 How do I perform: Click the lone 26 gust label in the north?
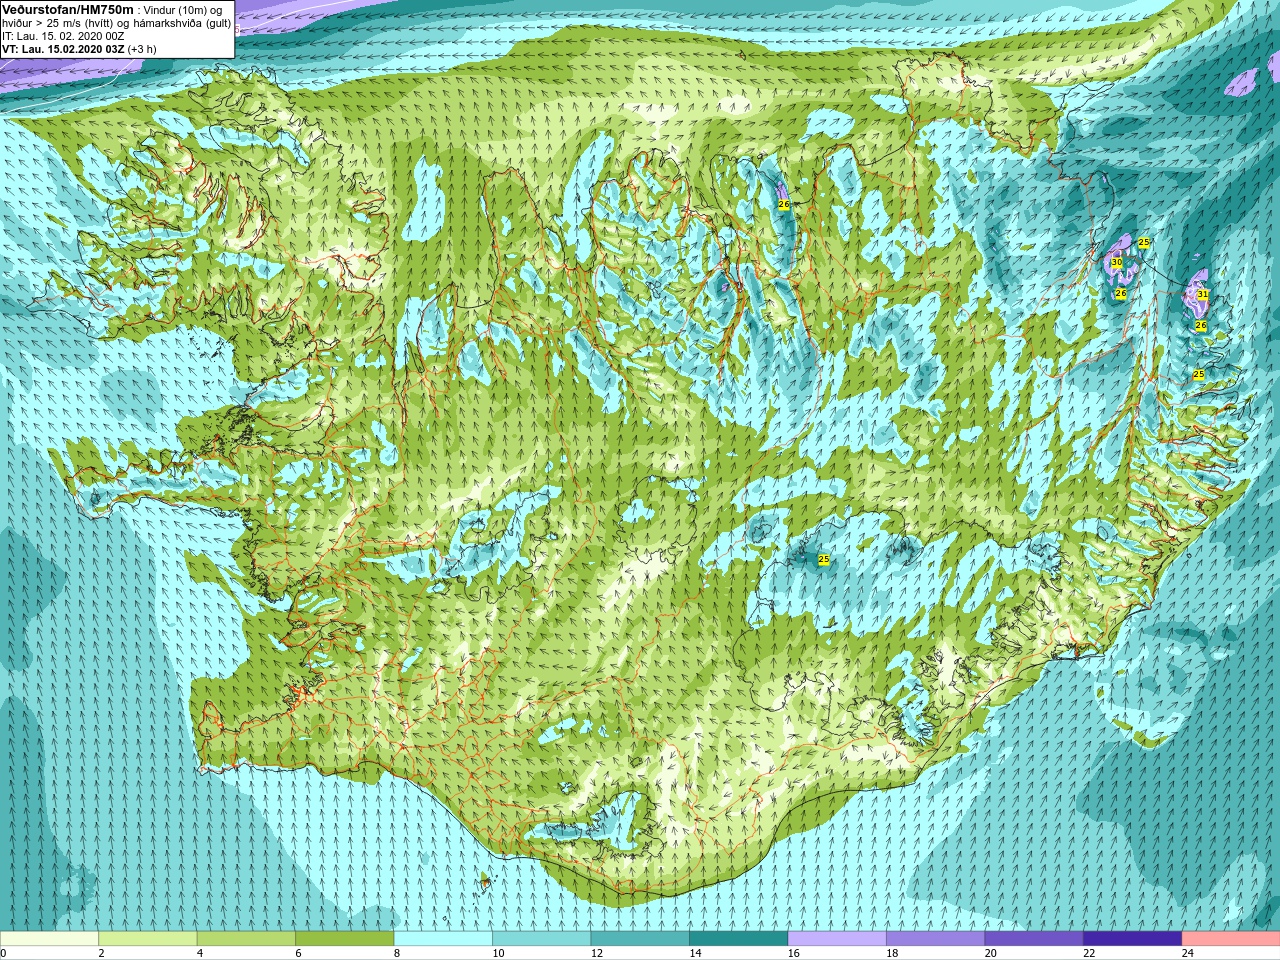coord(784,204)
